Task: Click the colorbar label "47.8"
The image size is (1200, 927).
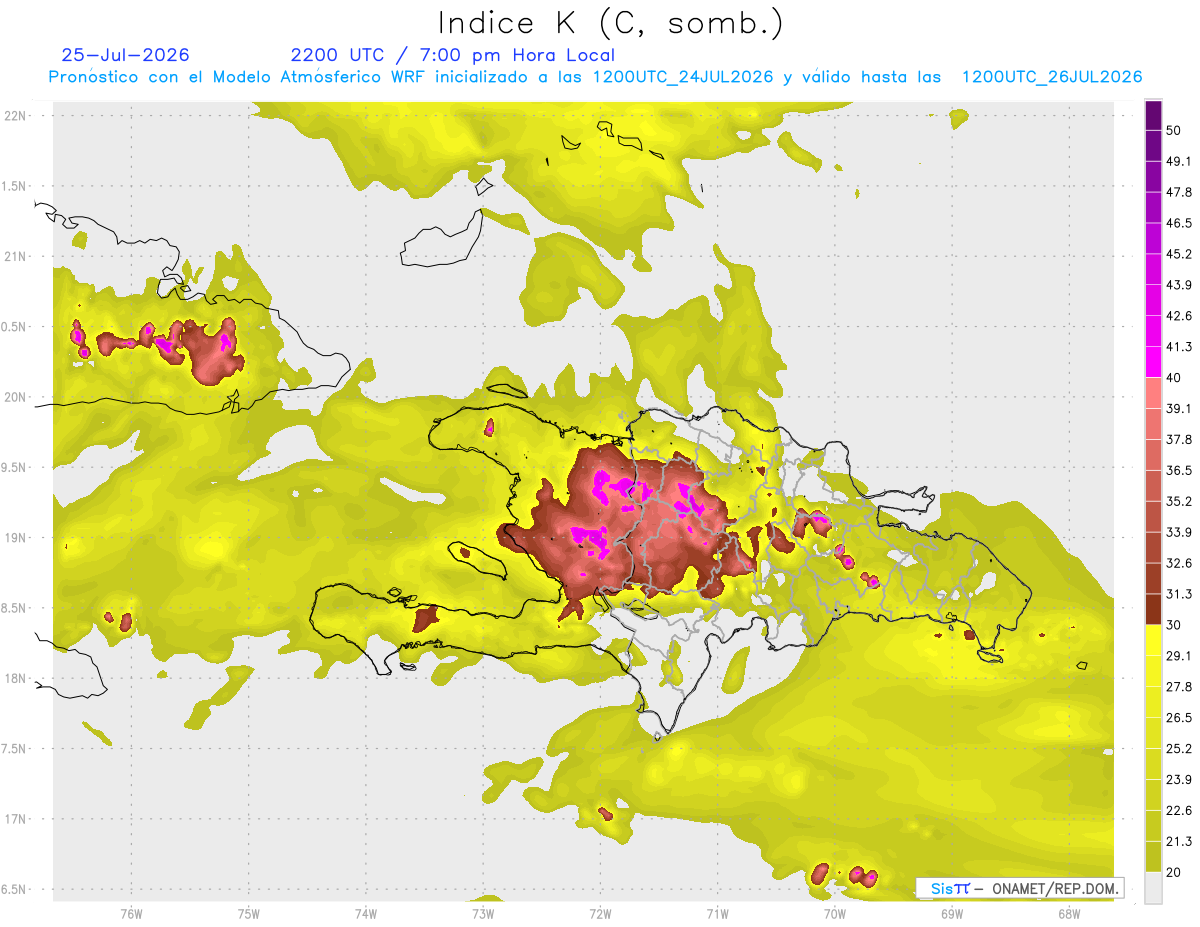Action: point(1179,192)
